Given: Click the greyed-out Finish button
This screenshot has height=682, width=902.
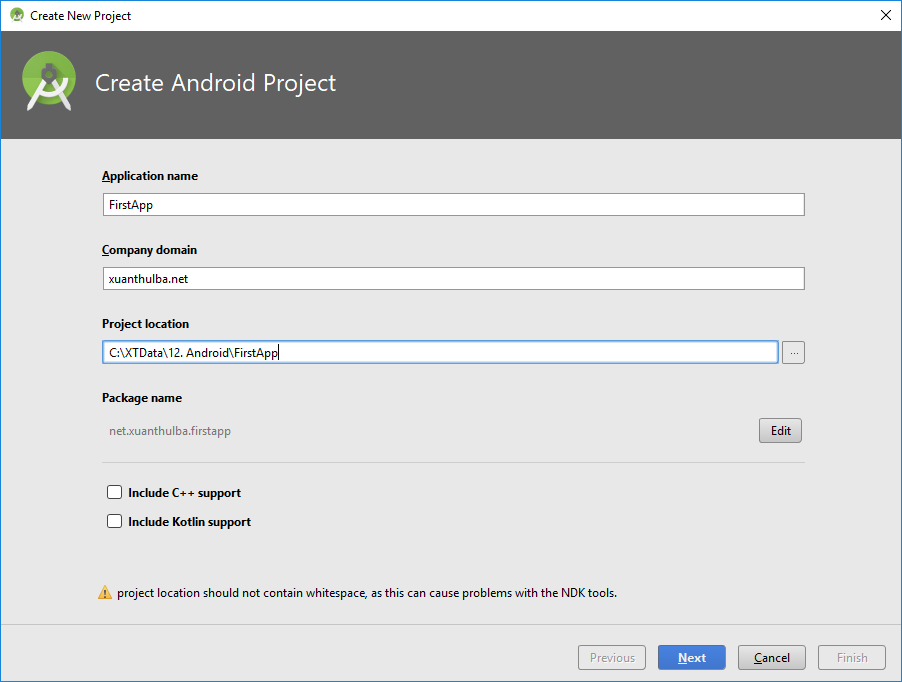Looking at the screenshot, I should (x=852, y=658).
